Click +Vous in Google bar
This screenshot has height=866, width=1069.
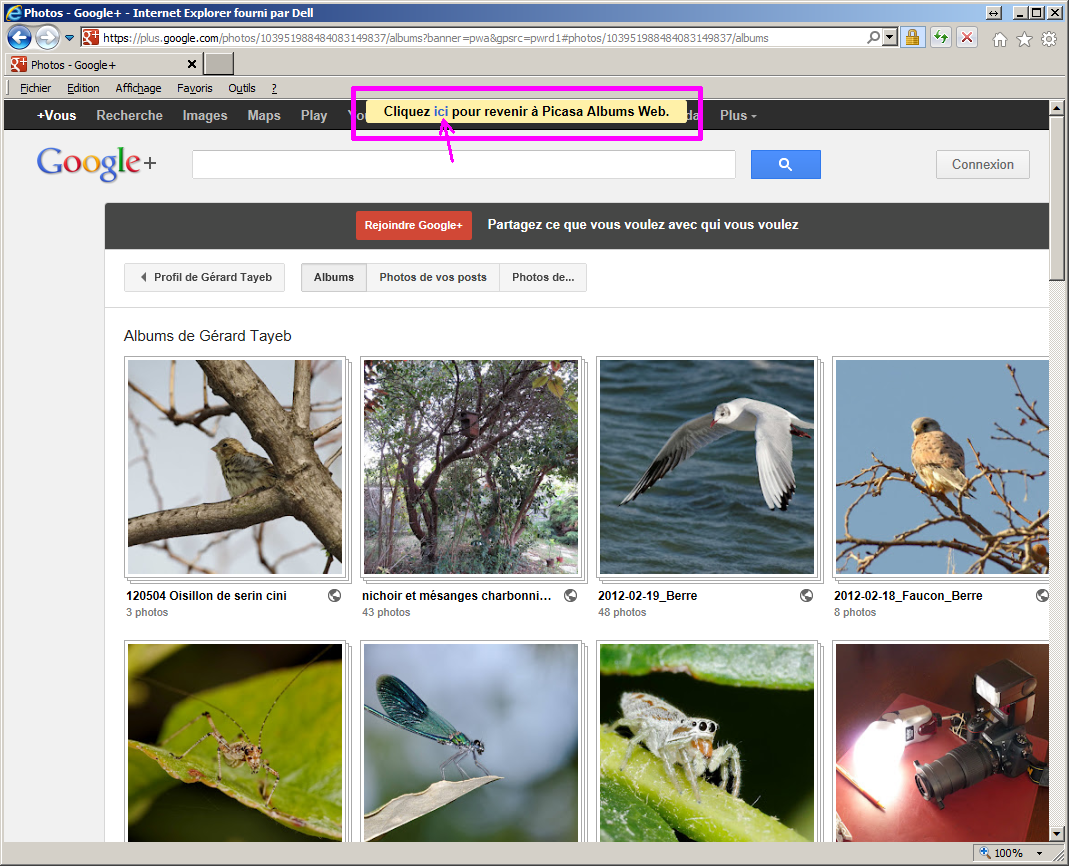(57, 115)
